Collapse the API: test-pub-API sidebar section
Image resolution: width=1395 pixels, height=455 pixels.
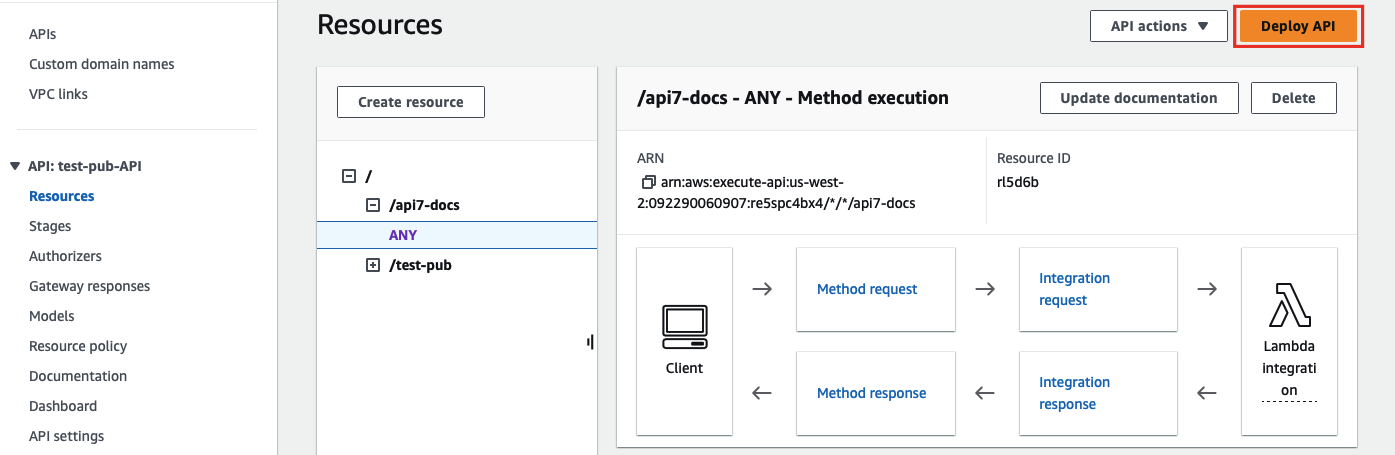(x=14, y=166)
